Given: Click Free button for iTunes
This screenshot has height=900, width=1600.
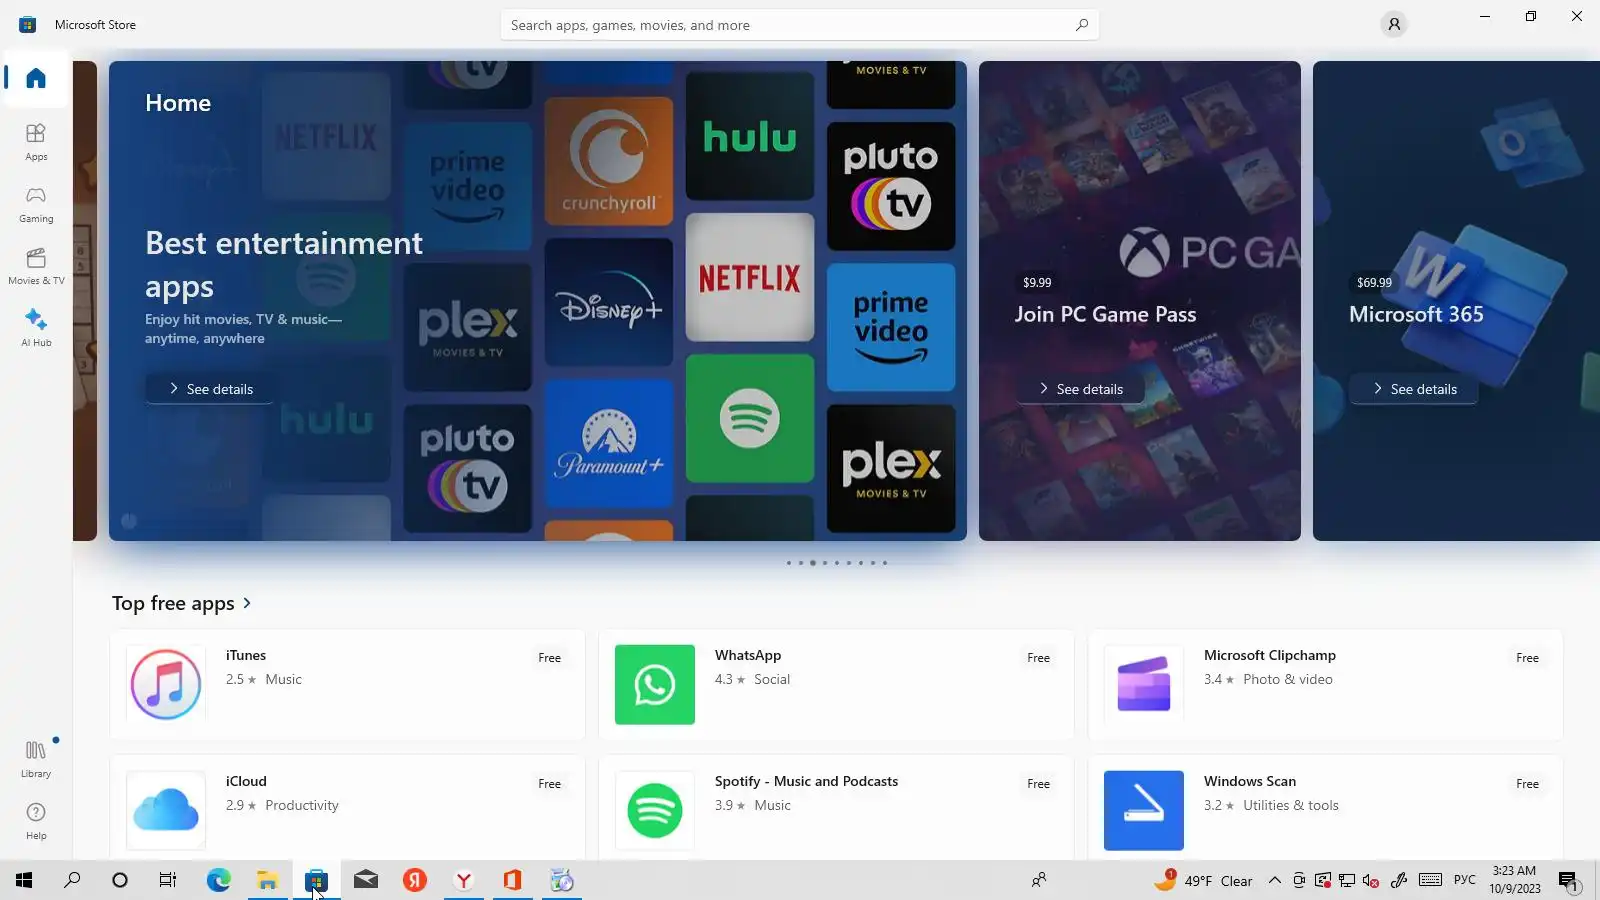Looking at the screenshot, I should [550, 658].
